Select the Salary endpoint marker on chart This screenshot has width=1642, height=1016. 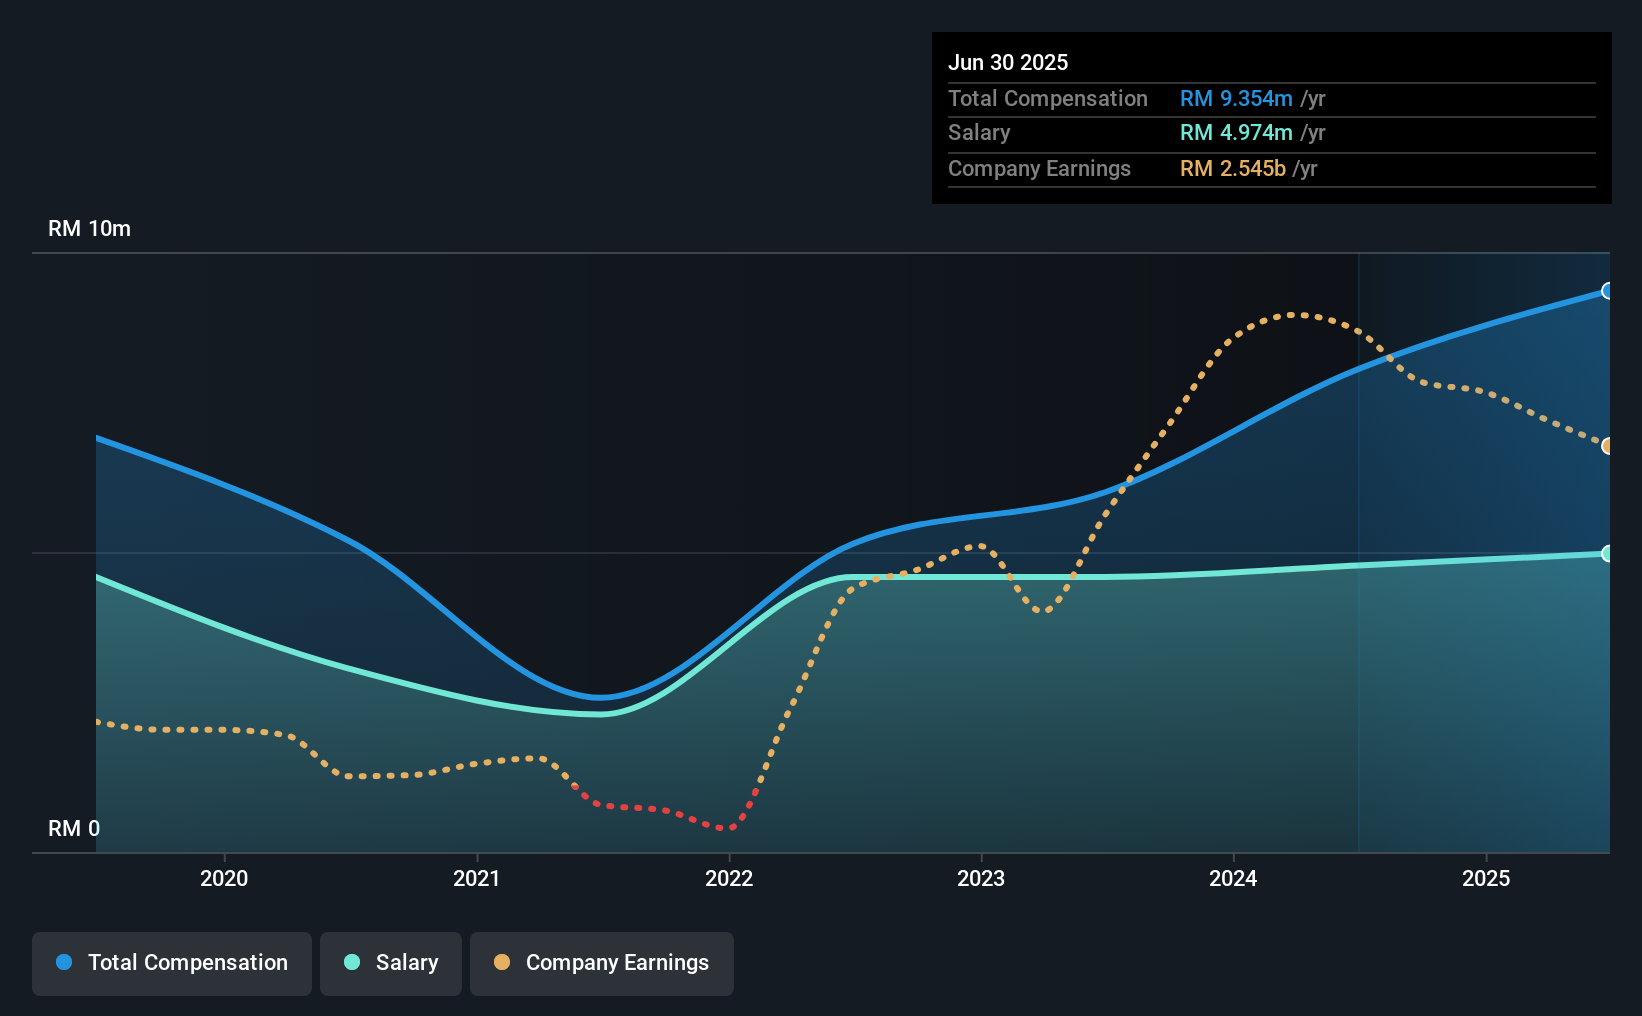click(1607, 553)
